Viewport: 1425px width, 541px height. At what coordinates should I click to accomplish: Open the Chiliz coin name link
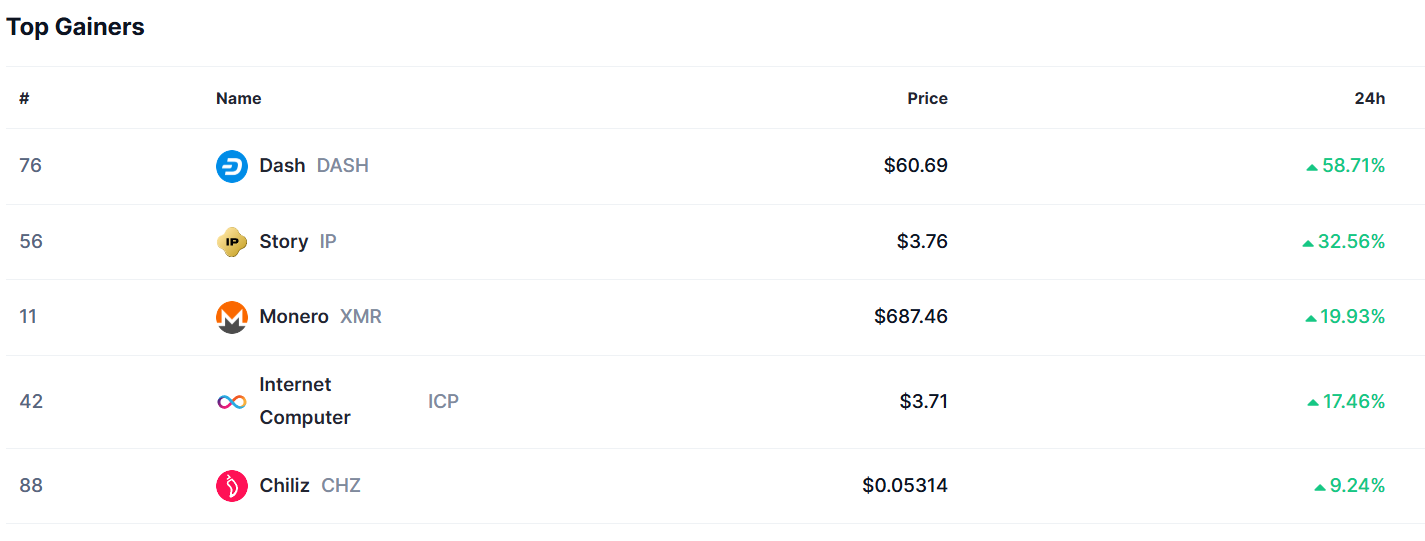[x=284, y=485]
